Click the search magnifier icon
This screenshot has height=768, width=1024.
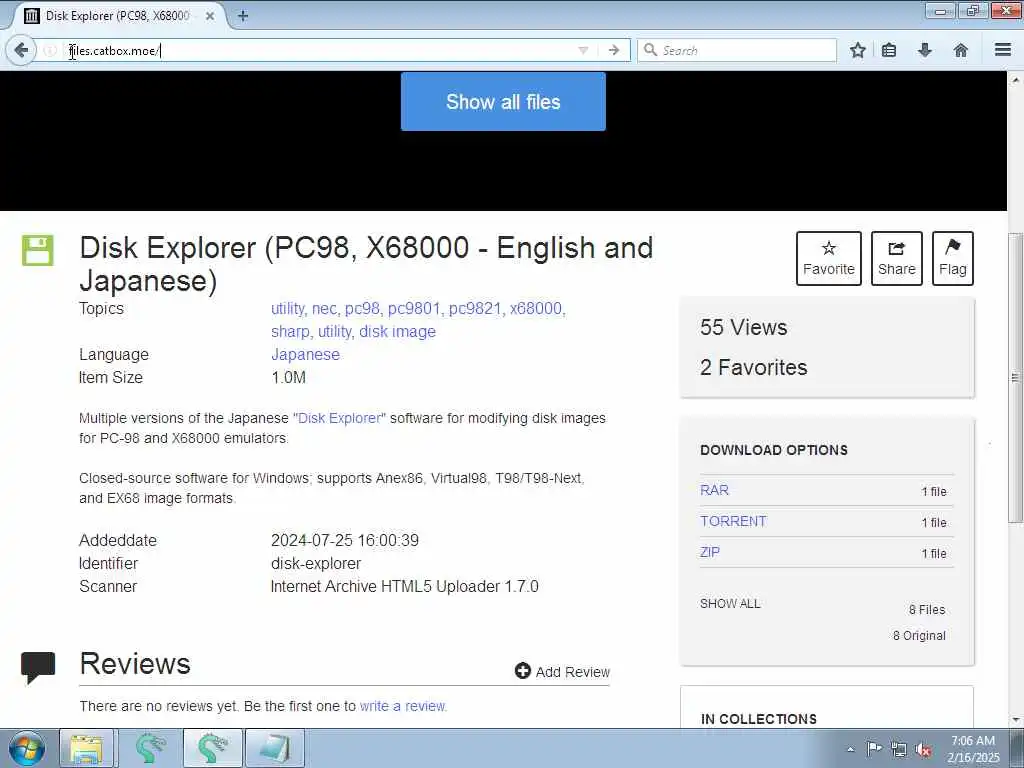tap(650, 50)
